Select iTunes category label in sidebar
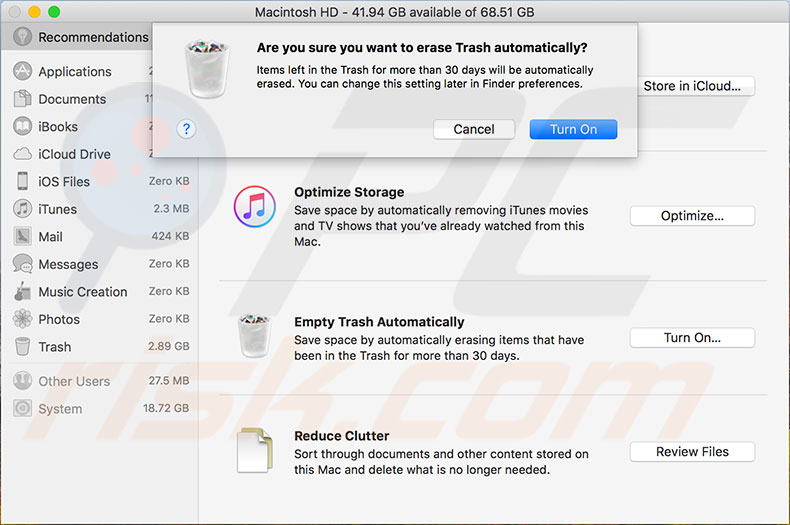 coord(57,209)
